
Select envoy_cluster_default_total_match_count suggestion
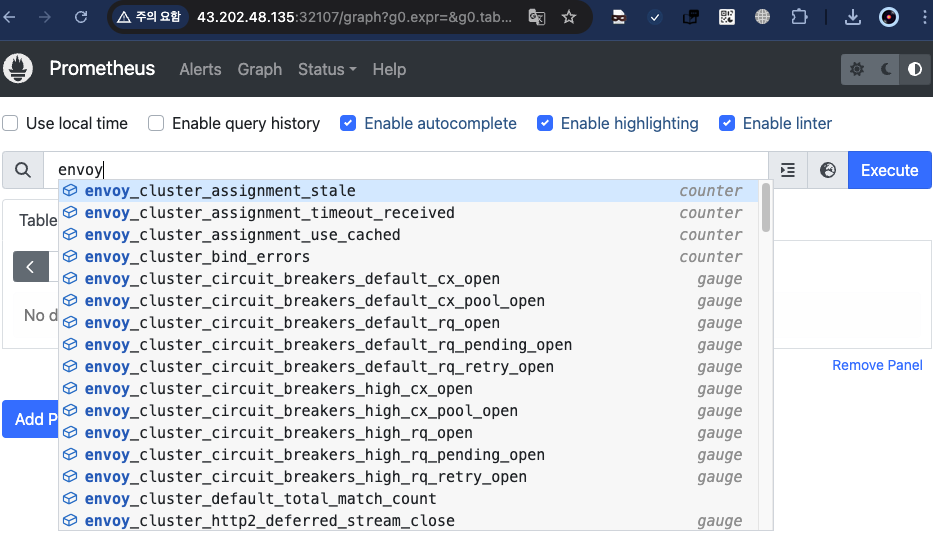coord(408,499)
